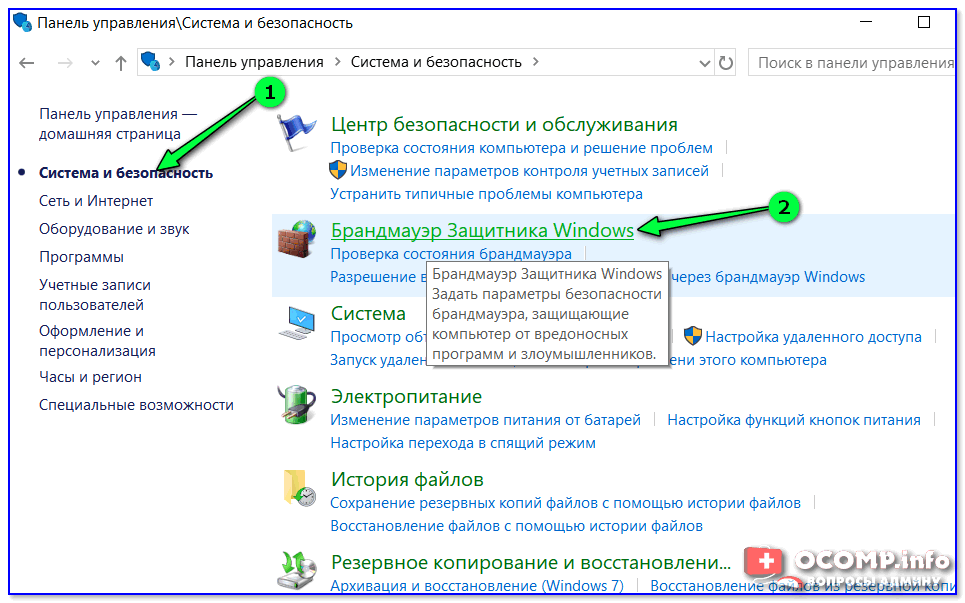Click the shield icon beside Изменение параметров контроля
965x603 pixels.
[338, 170]
